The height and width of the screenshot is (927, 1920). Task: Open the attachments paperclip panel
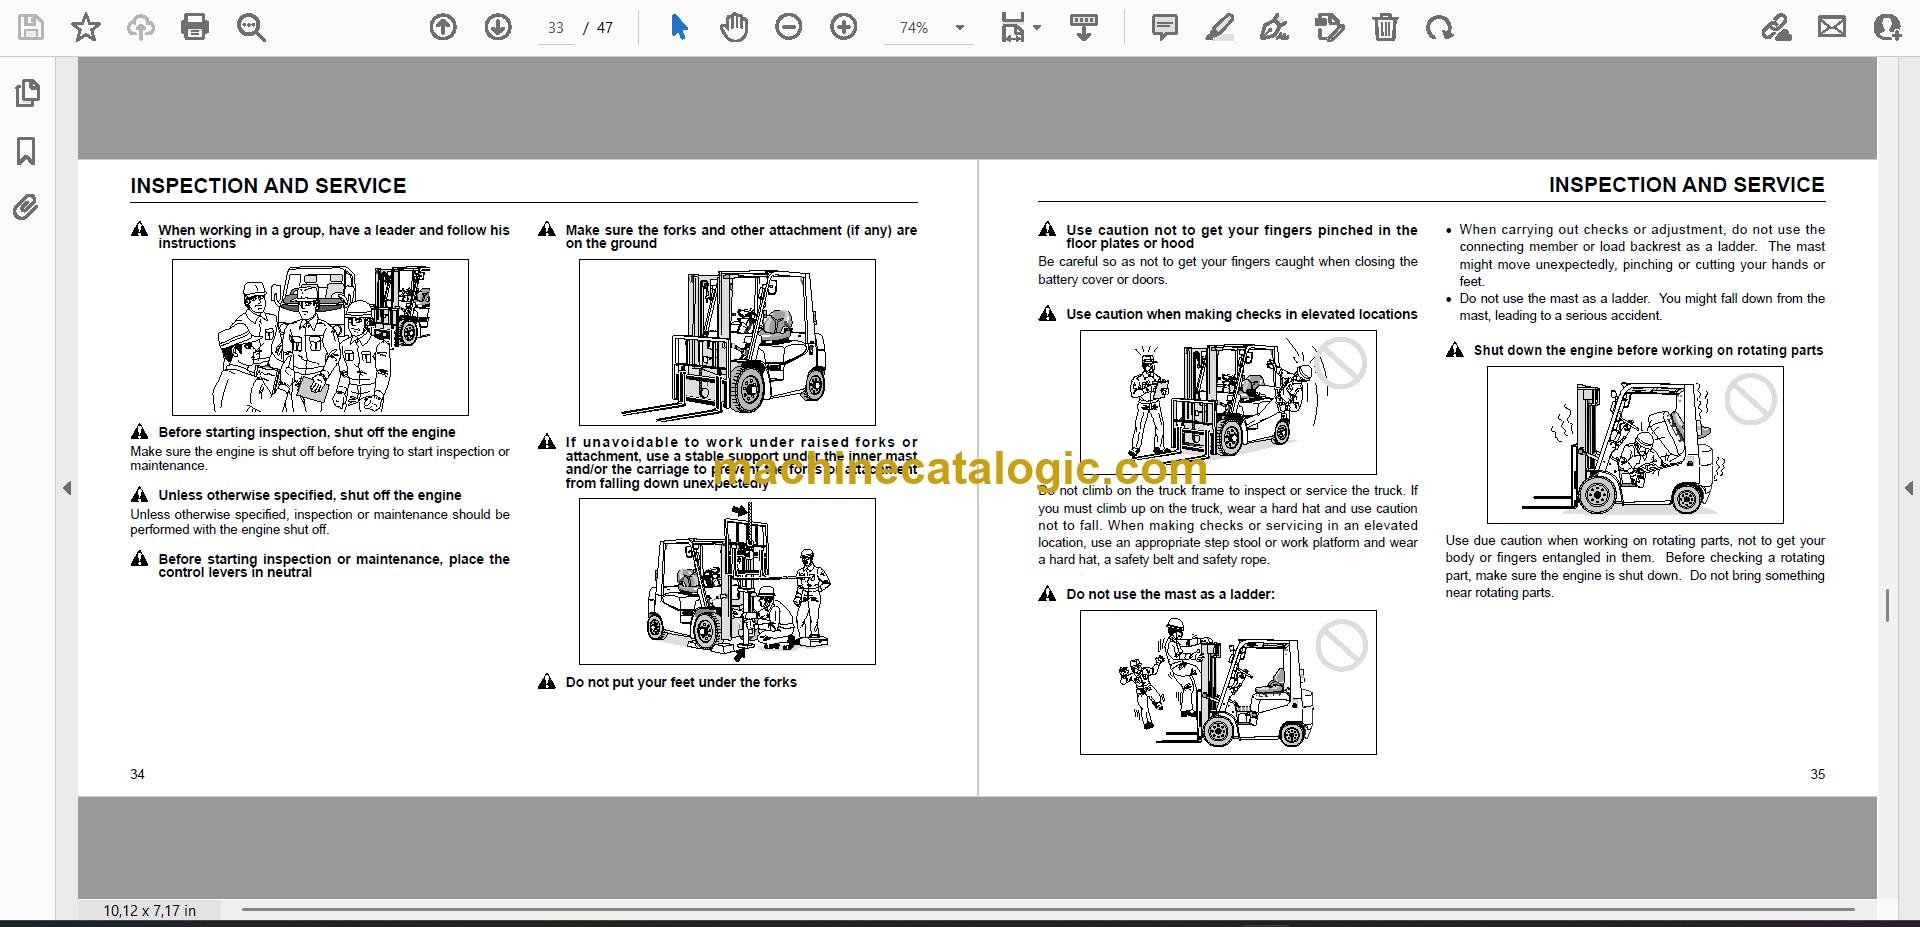pyautogui.click(x=26, y=208)
